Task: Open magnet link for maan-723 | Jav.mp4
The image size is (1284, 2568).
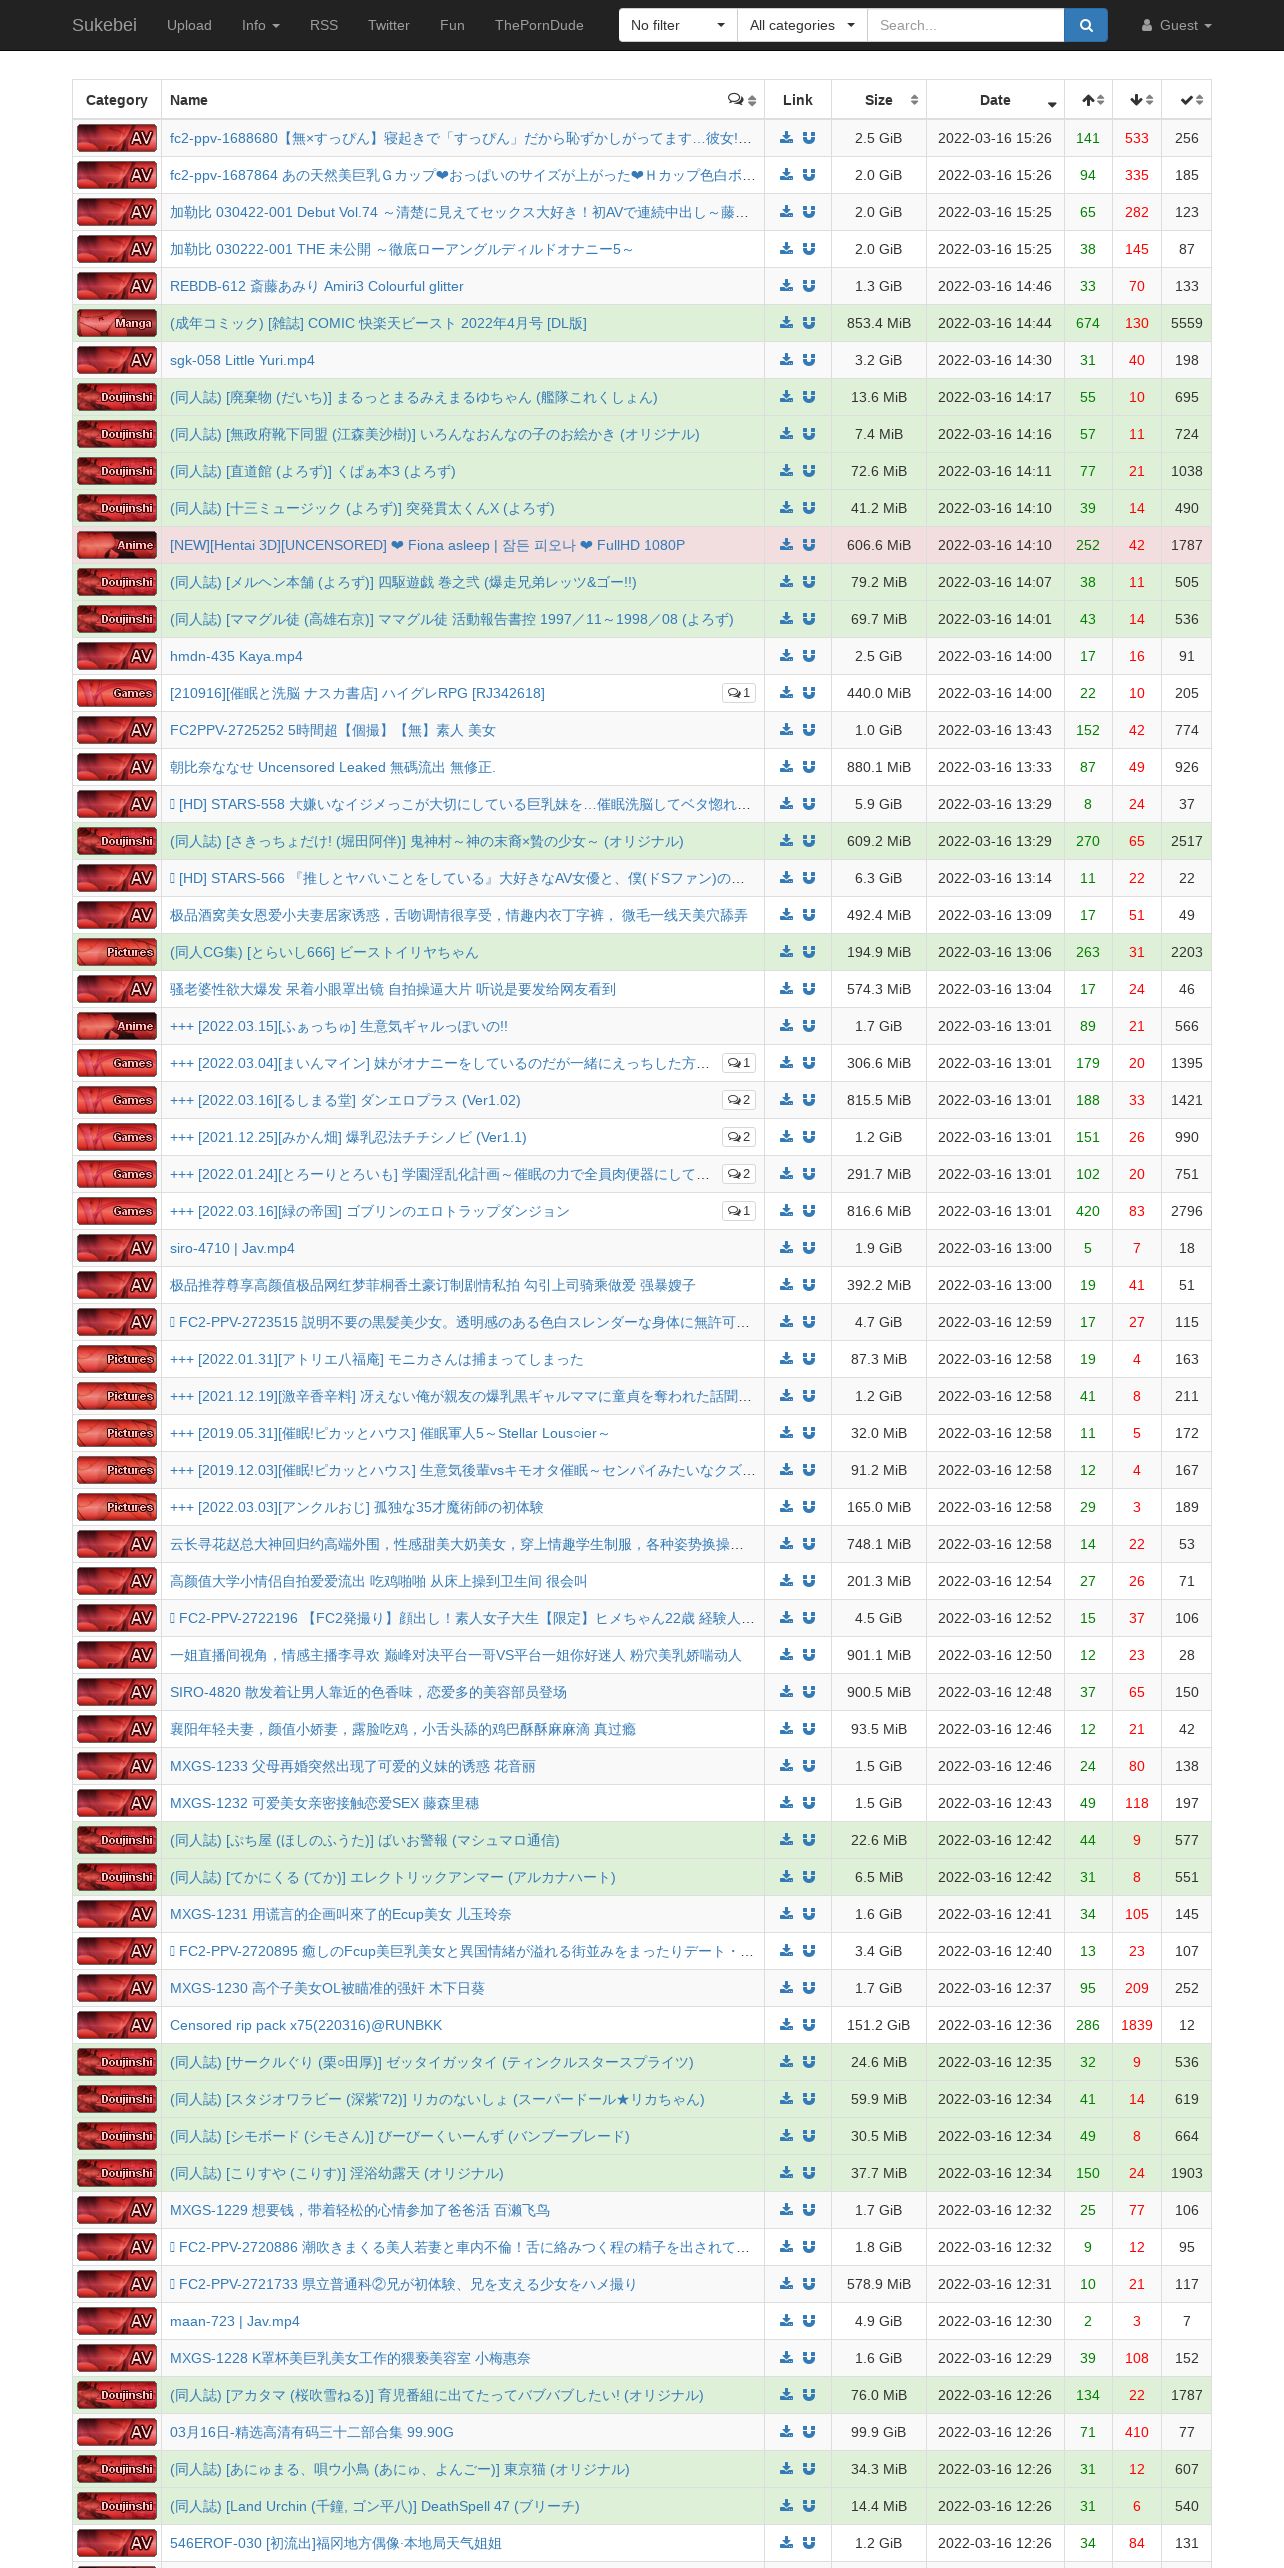Action: click(x=809, y=2320)
